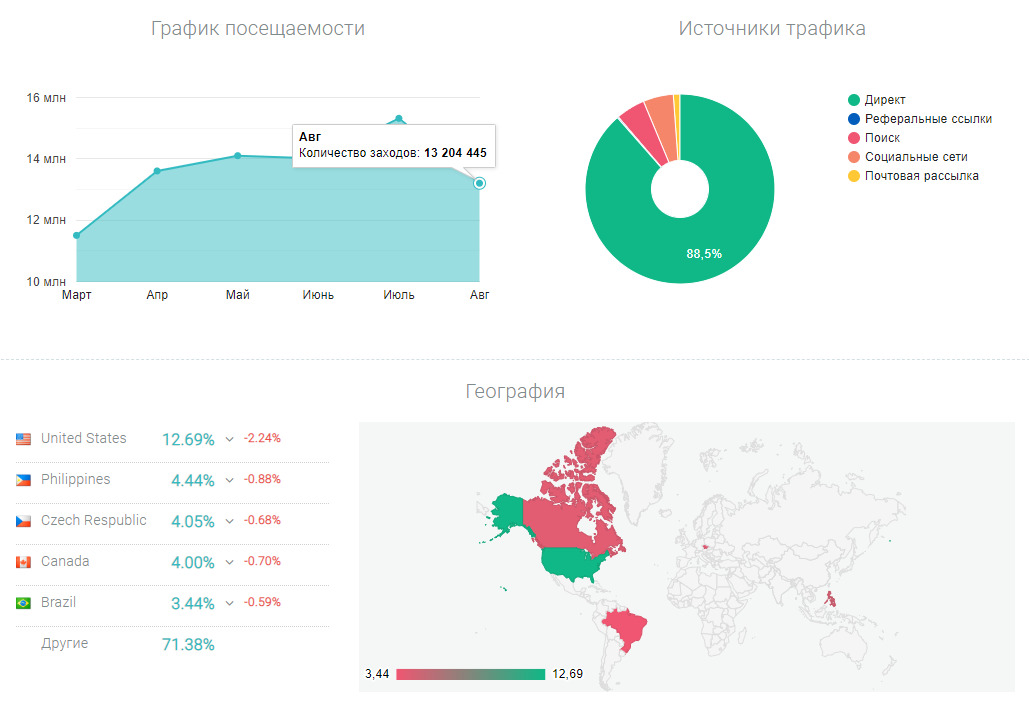Select the Авг data point on chart
Image resolution: width=1029 pixels, height=708 pixels.
click(480, 183)
